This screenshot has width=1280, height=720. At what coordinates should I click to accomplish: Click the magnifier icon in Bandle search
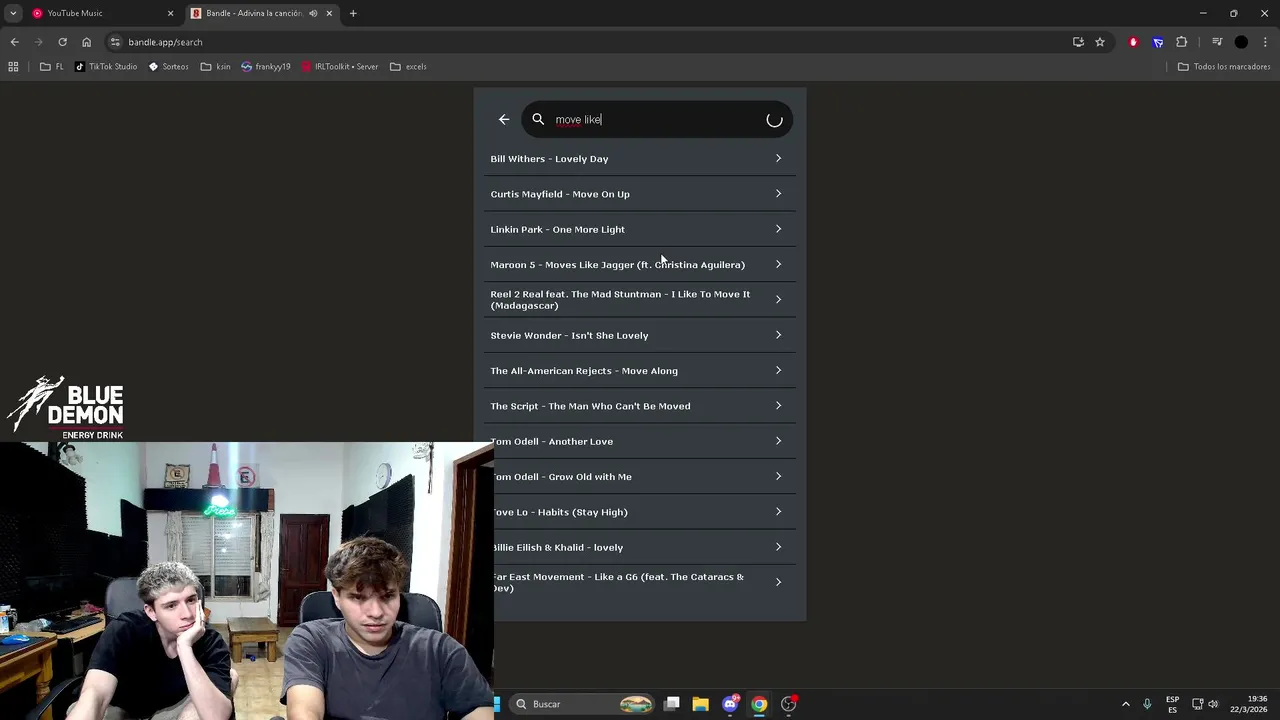[538, 120]
